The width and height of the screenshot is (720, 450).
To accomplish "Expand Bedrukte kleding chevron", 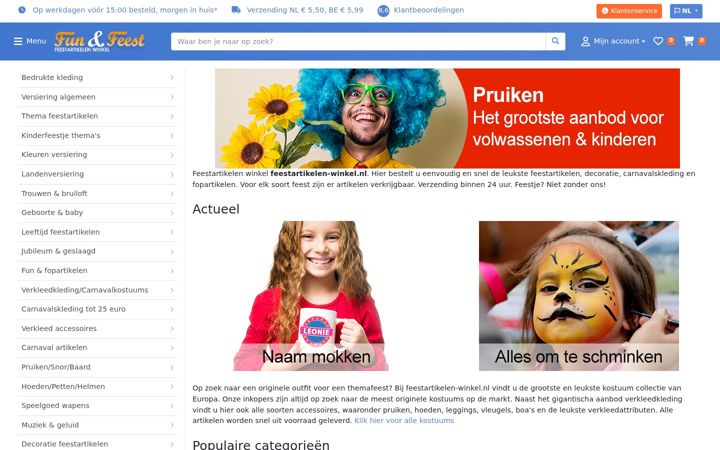I will [x=172, y=78].
